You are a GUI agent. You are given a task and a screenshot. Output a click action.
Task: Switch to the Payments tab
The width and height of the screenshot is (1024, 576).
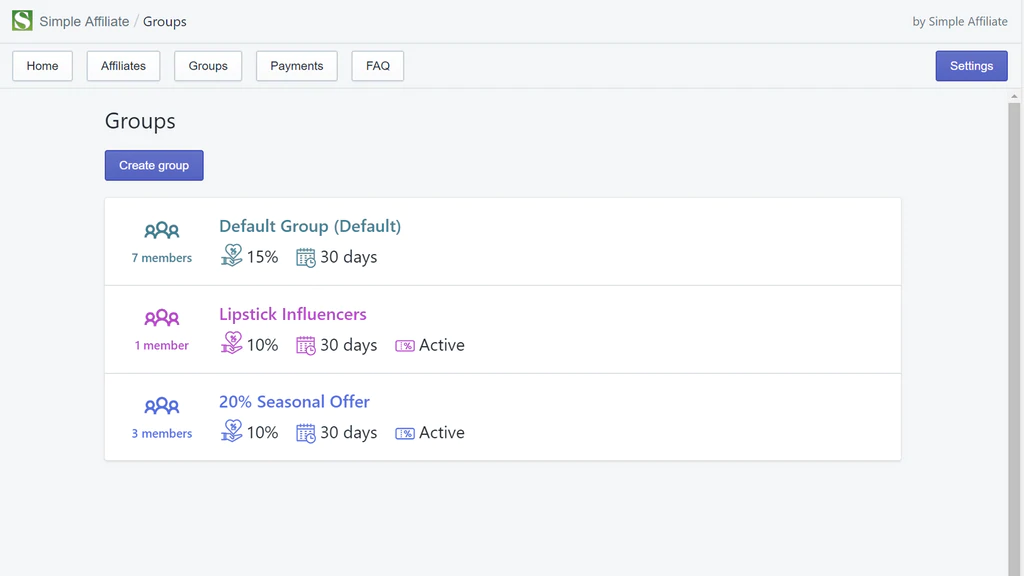click(x=297, y=66)
